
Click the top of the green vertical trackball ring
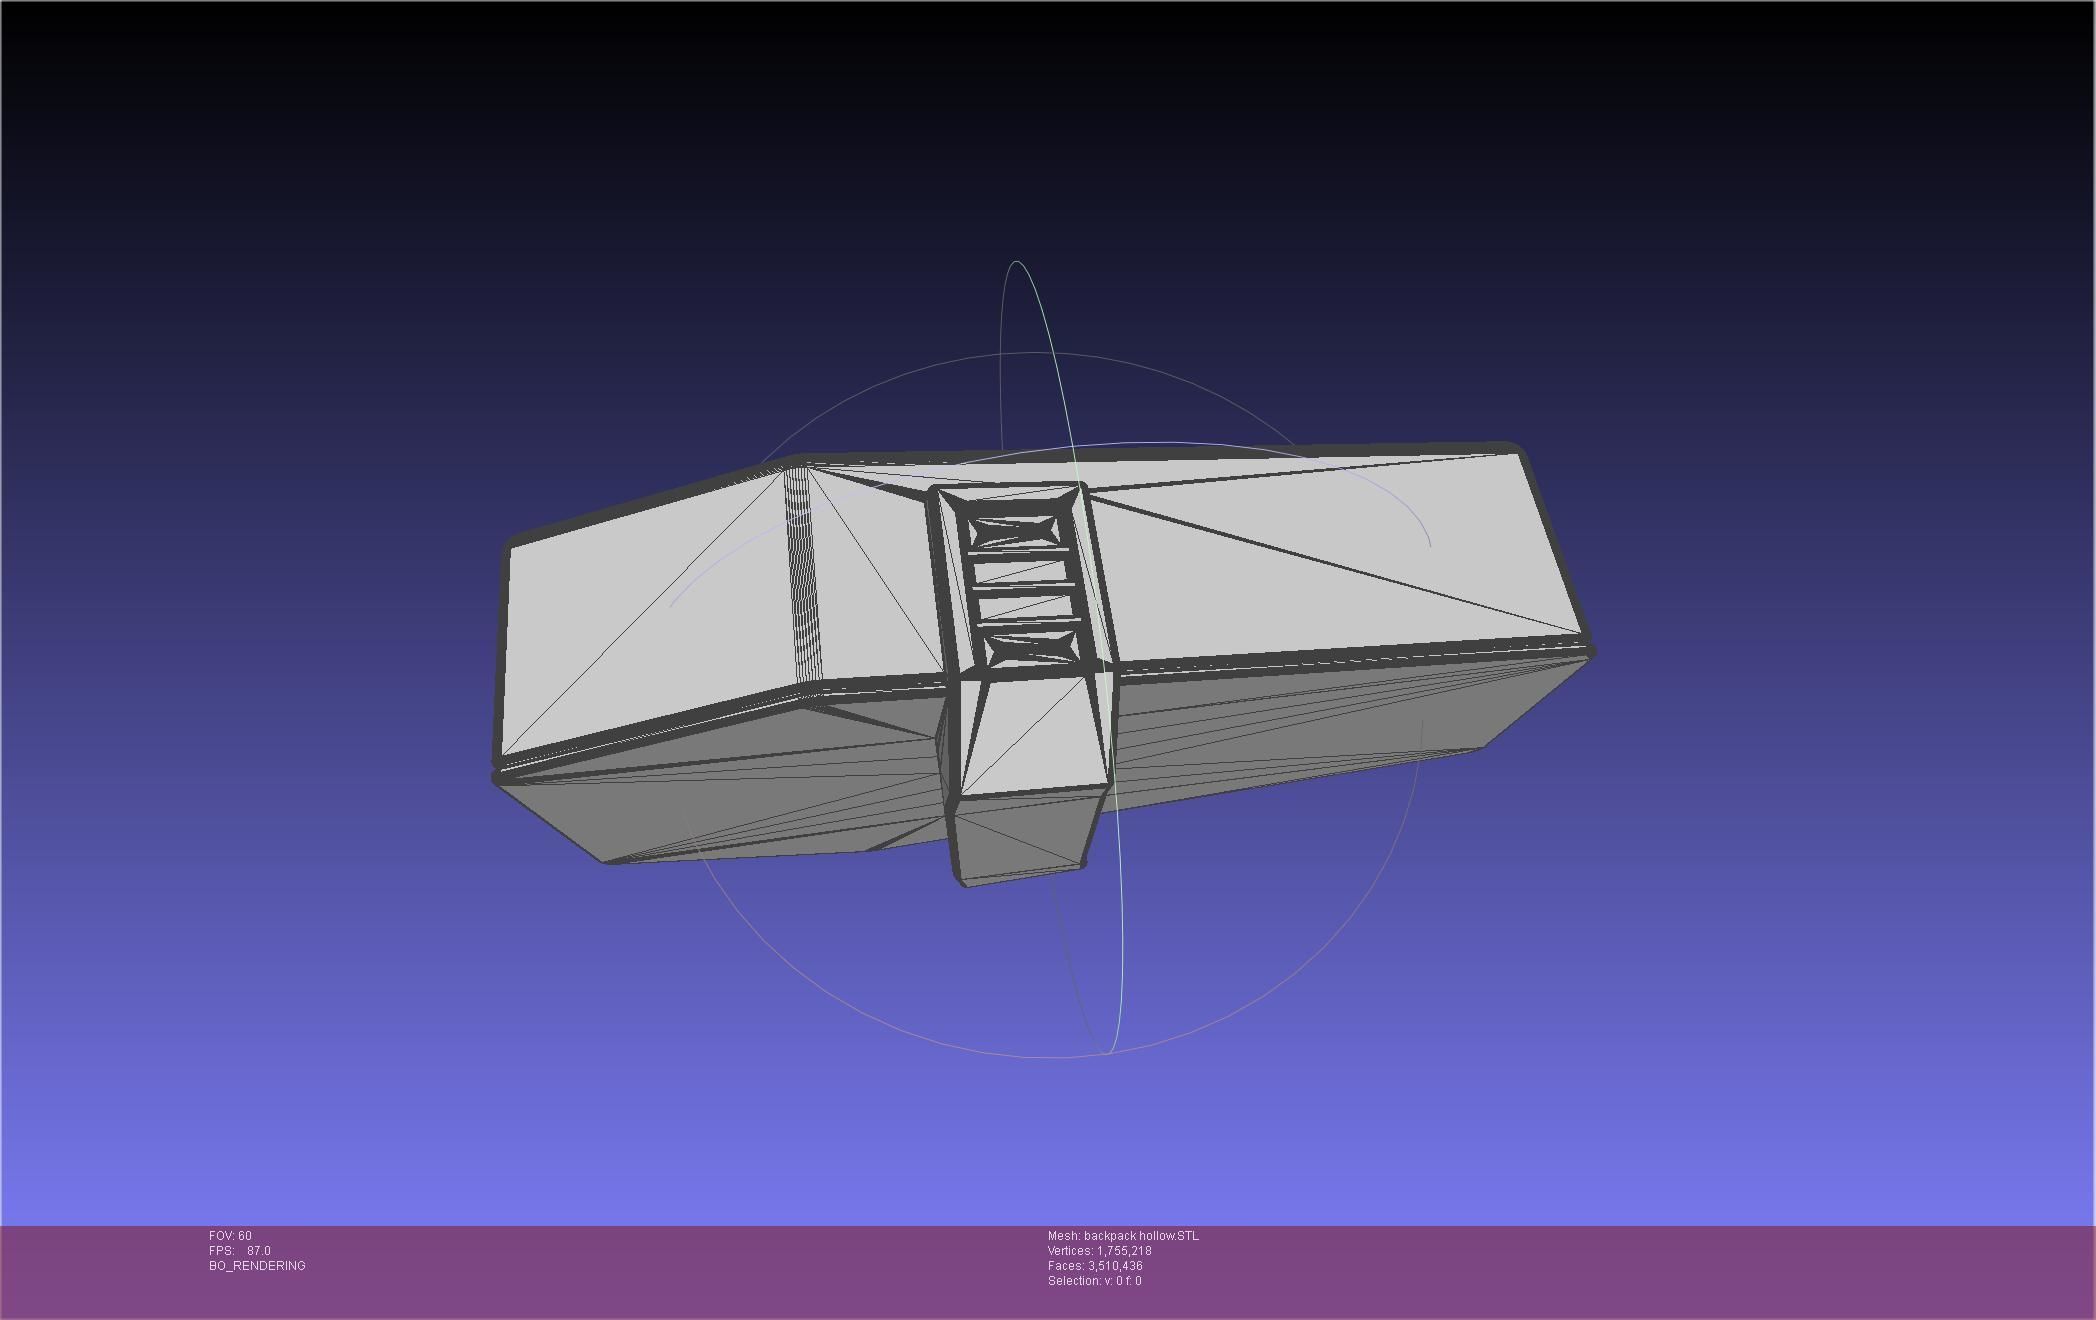tap(1016, 262)
